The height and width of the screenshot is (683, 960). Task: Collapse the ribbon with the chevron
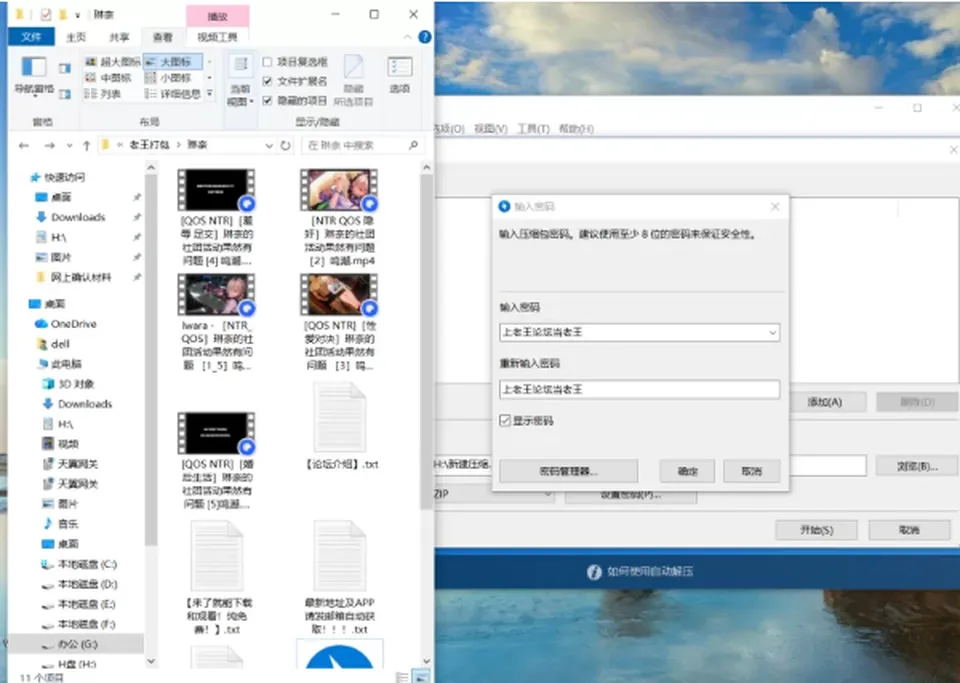point(407,37)
